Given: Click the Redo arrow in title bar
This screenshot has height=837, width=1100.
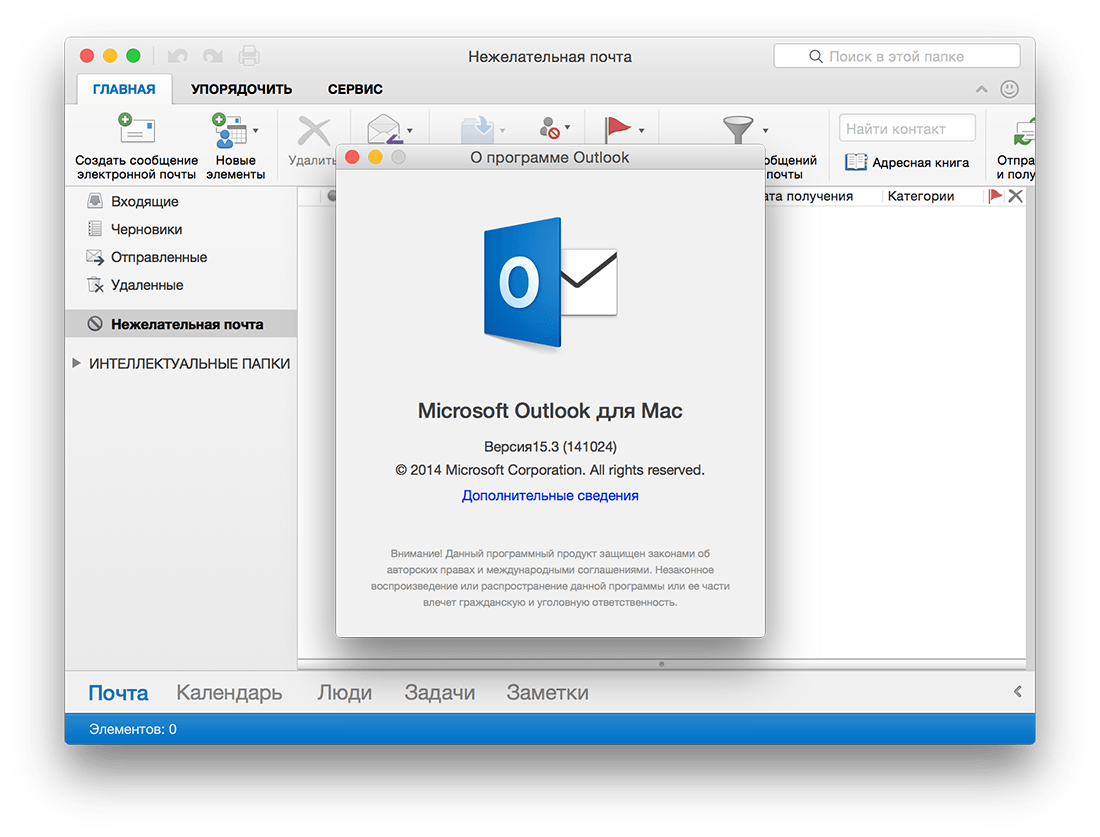Looking at the screenshot, I should [213, 55].
